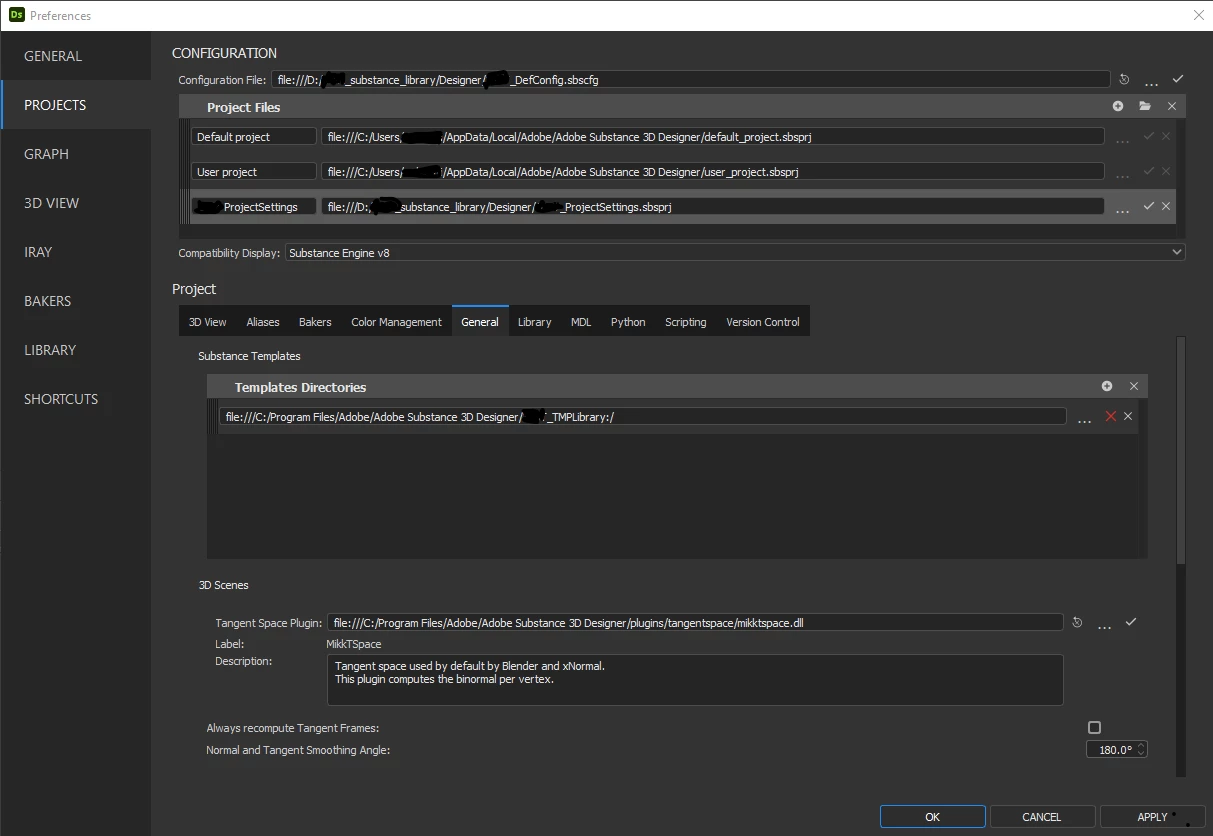
Task: Click the TMPLibrary templates directory path field
Action: tap(643, 417)
